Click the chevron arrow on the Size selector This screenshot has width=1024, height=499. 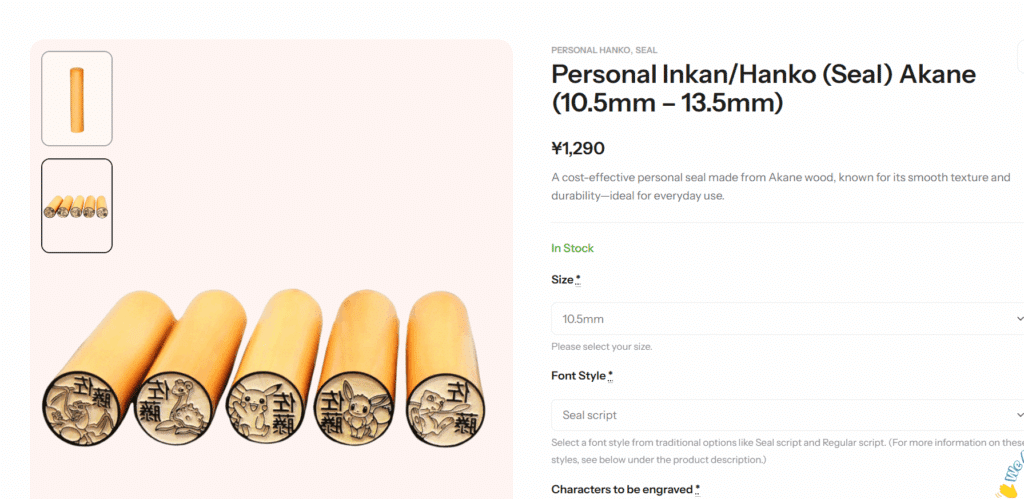1018,319
